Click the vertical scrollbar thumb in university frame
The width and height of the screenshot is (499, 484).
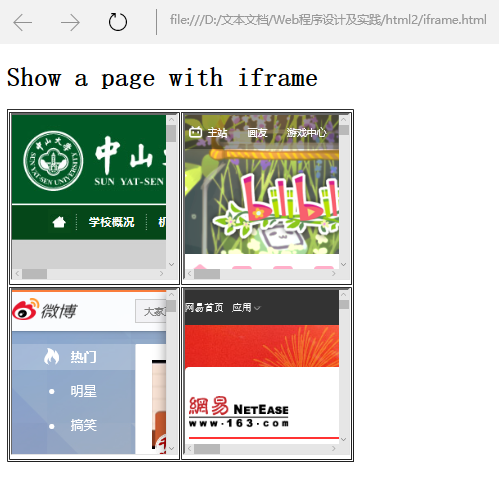171,134
